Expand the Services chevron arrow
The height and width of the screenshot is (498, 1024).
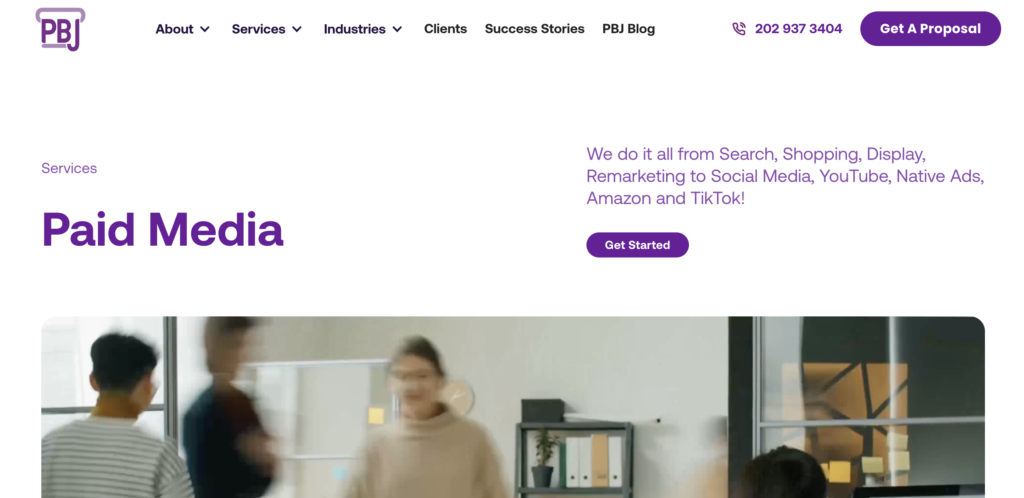coord(296,29)
